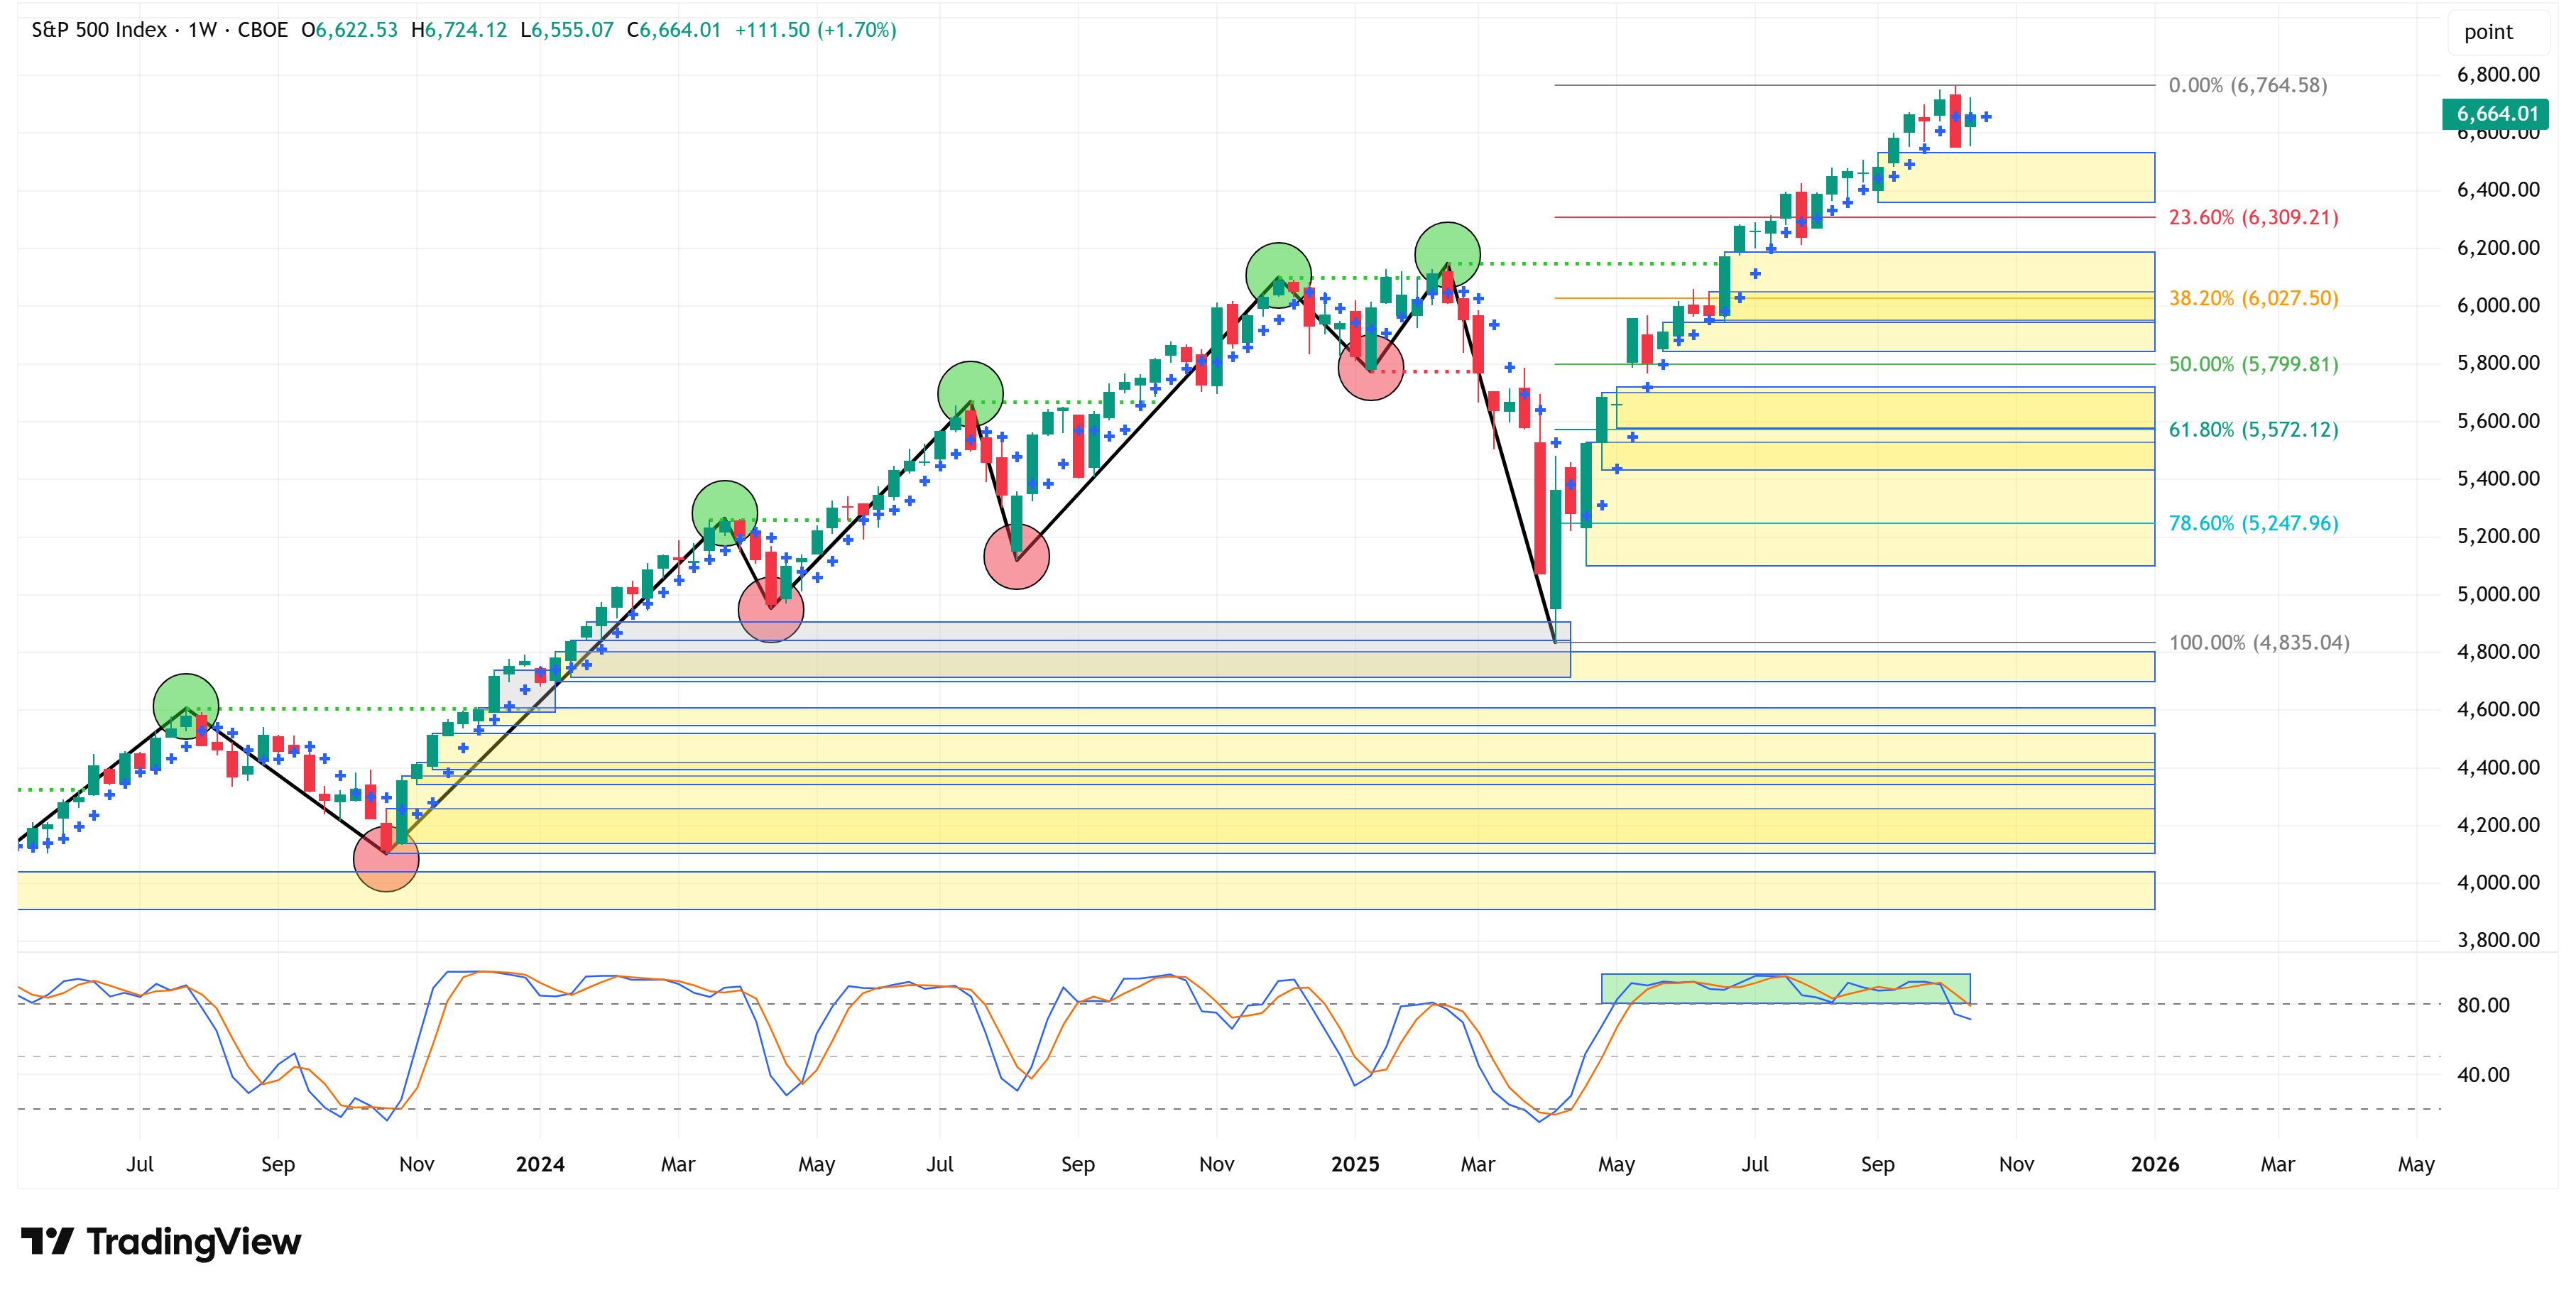
Task: Click the red swing-low circle at August 2024 low
Action: (1016, 557)
